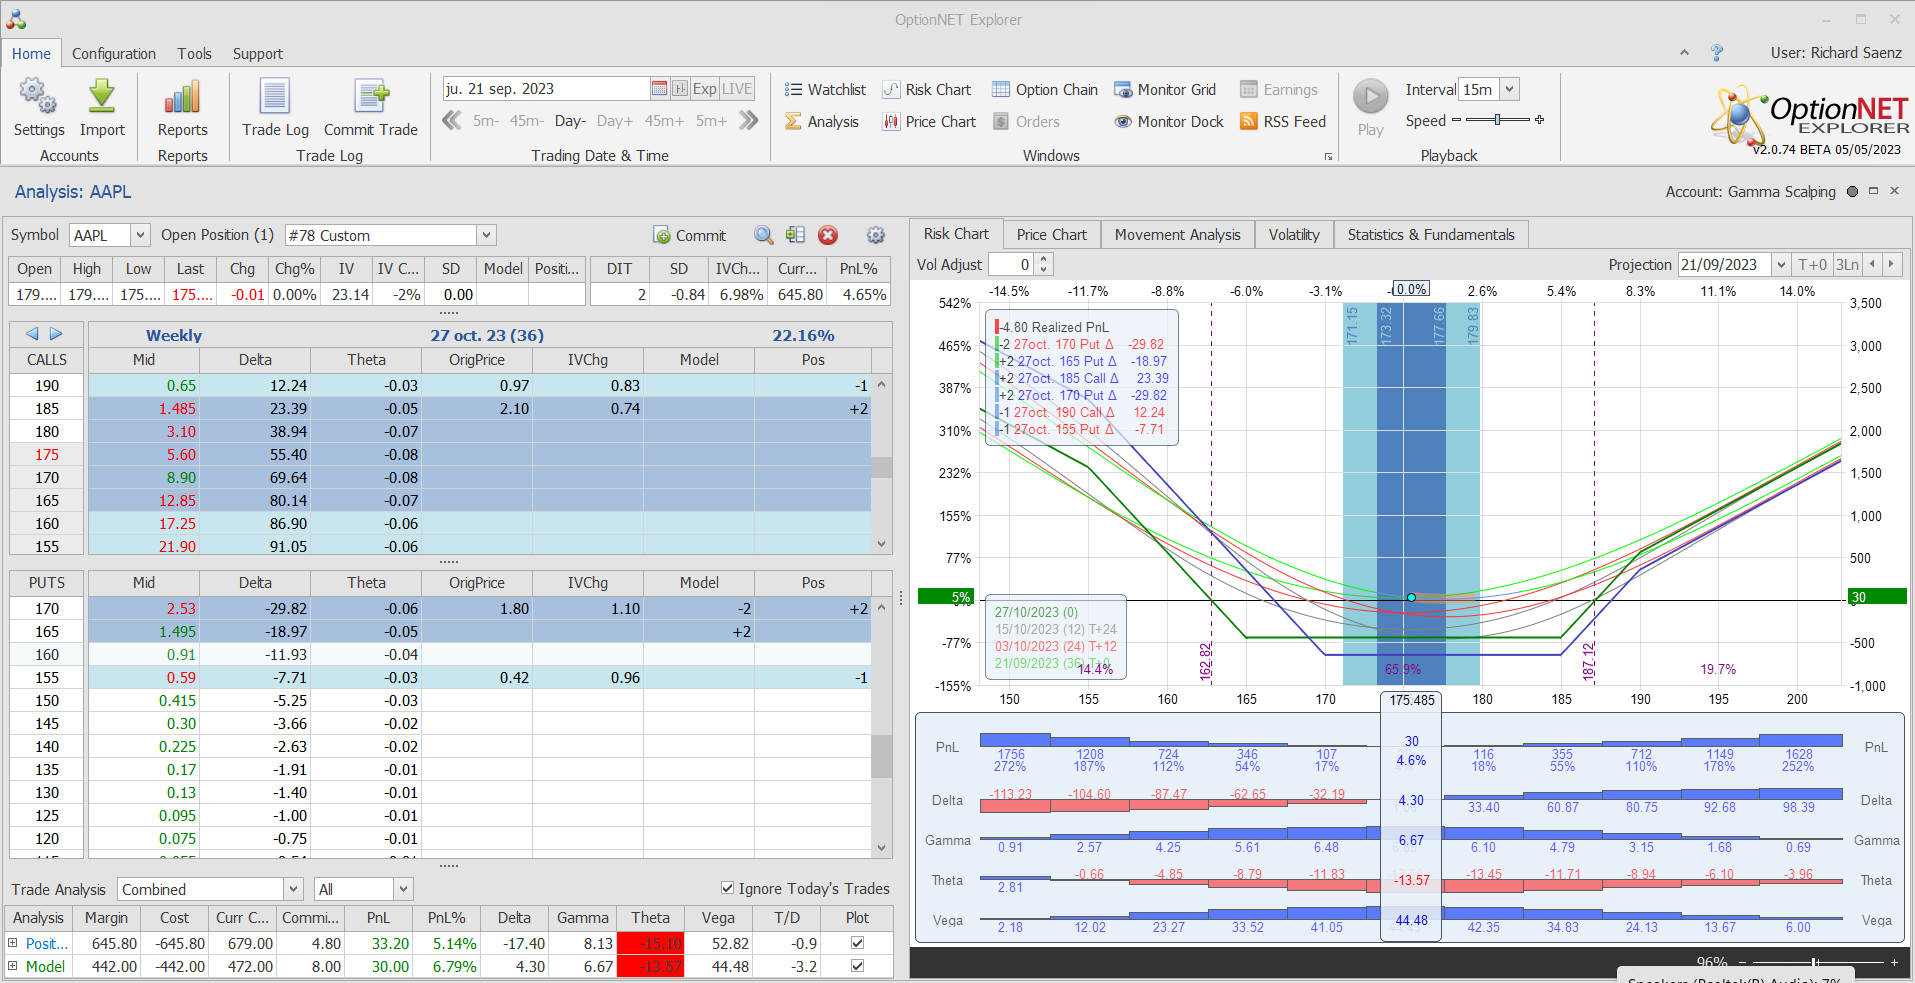Open the ribbon Price Chart window
Viewport: 1915px width, 983px height.
tap(929, 121)
